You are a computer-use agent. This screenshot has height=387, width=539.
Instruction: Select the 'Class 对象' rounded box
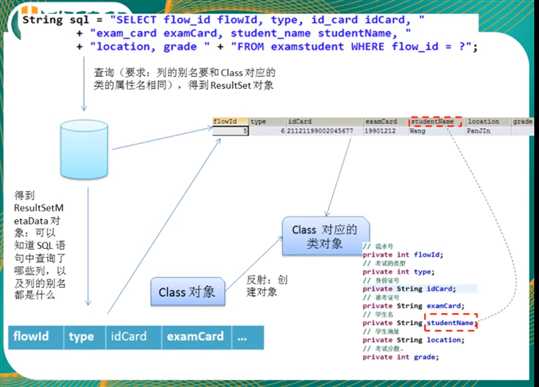188,292
